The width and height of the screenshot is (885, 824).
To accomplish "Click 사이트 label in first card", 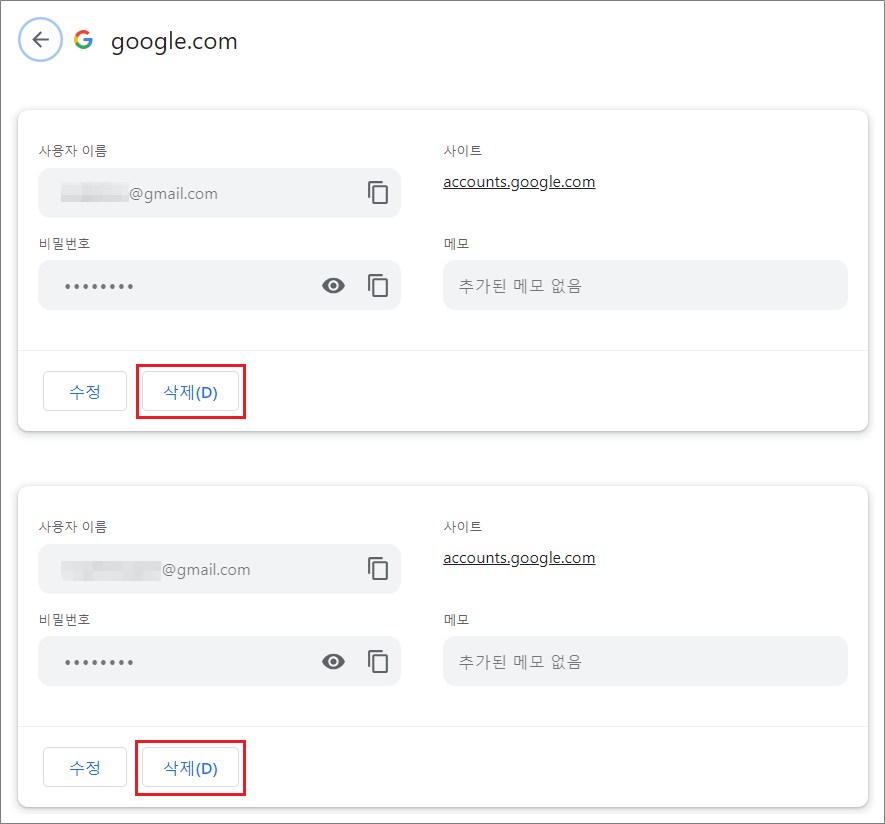I will 462,151.
